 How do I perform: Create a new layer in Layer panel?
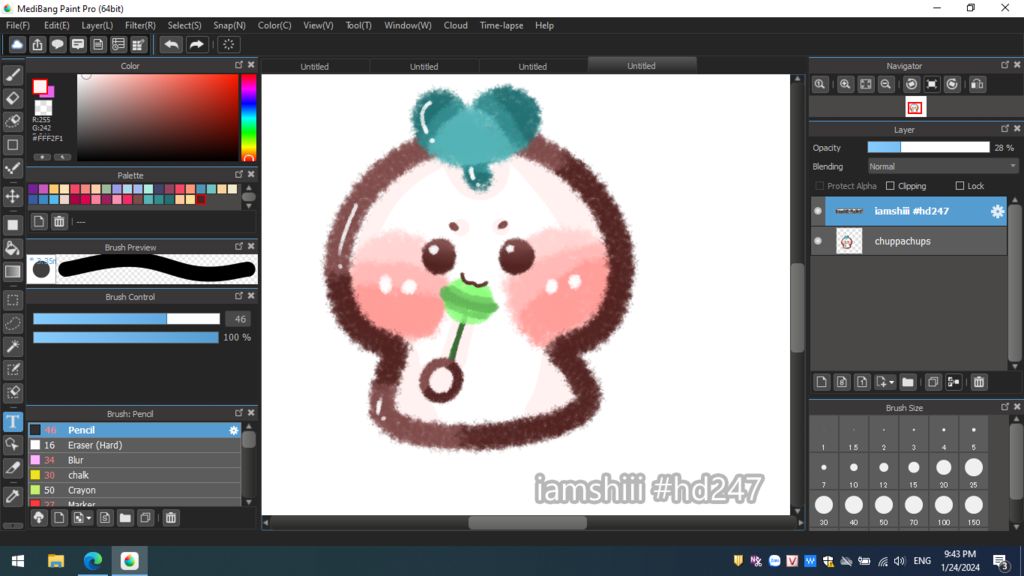click(822, 382)
